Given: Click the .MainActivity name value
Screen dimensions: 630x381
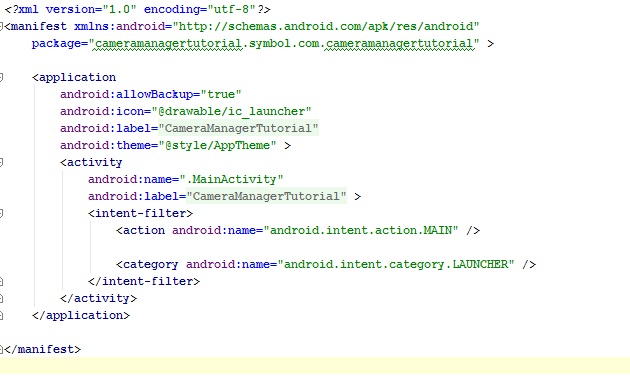Looking at the screenshot, I should click(x=231, y=179).
